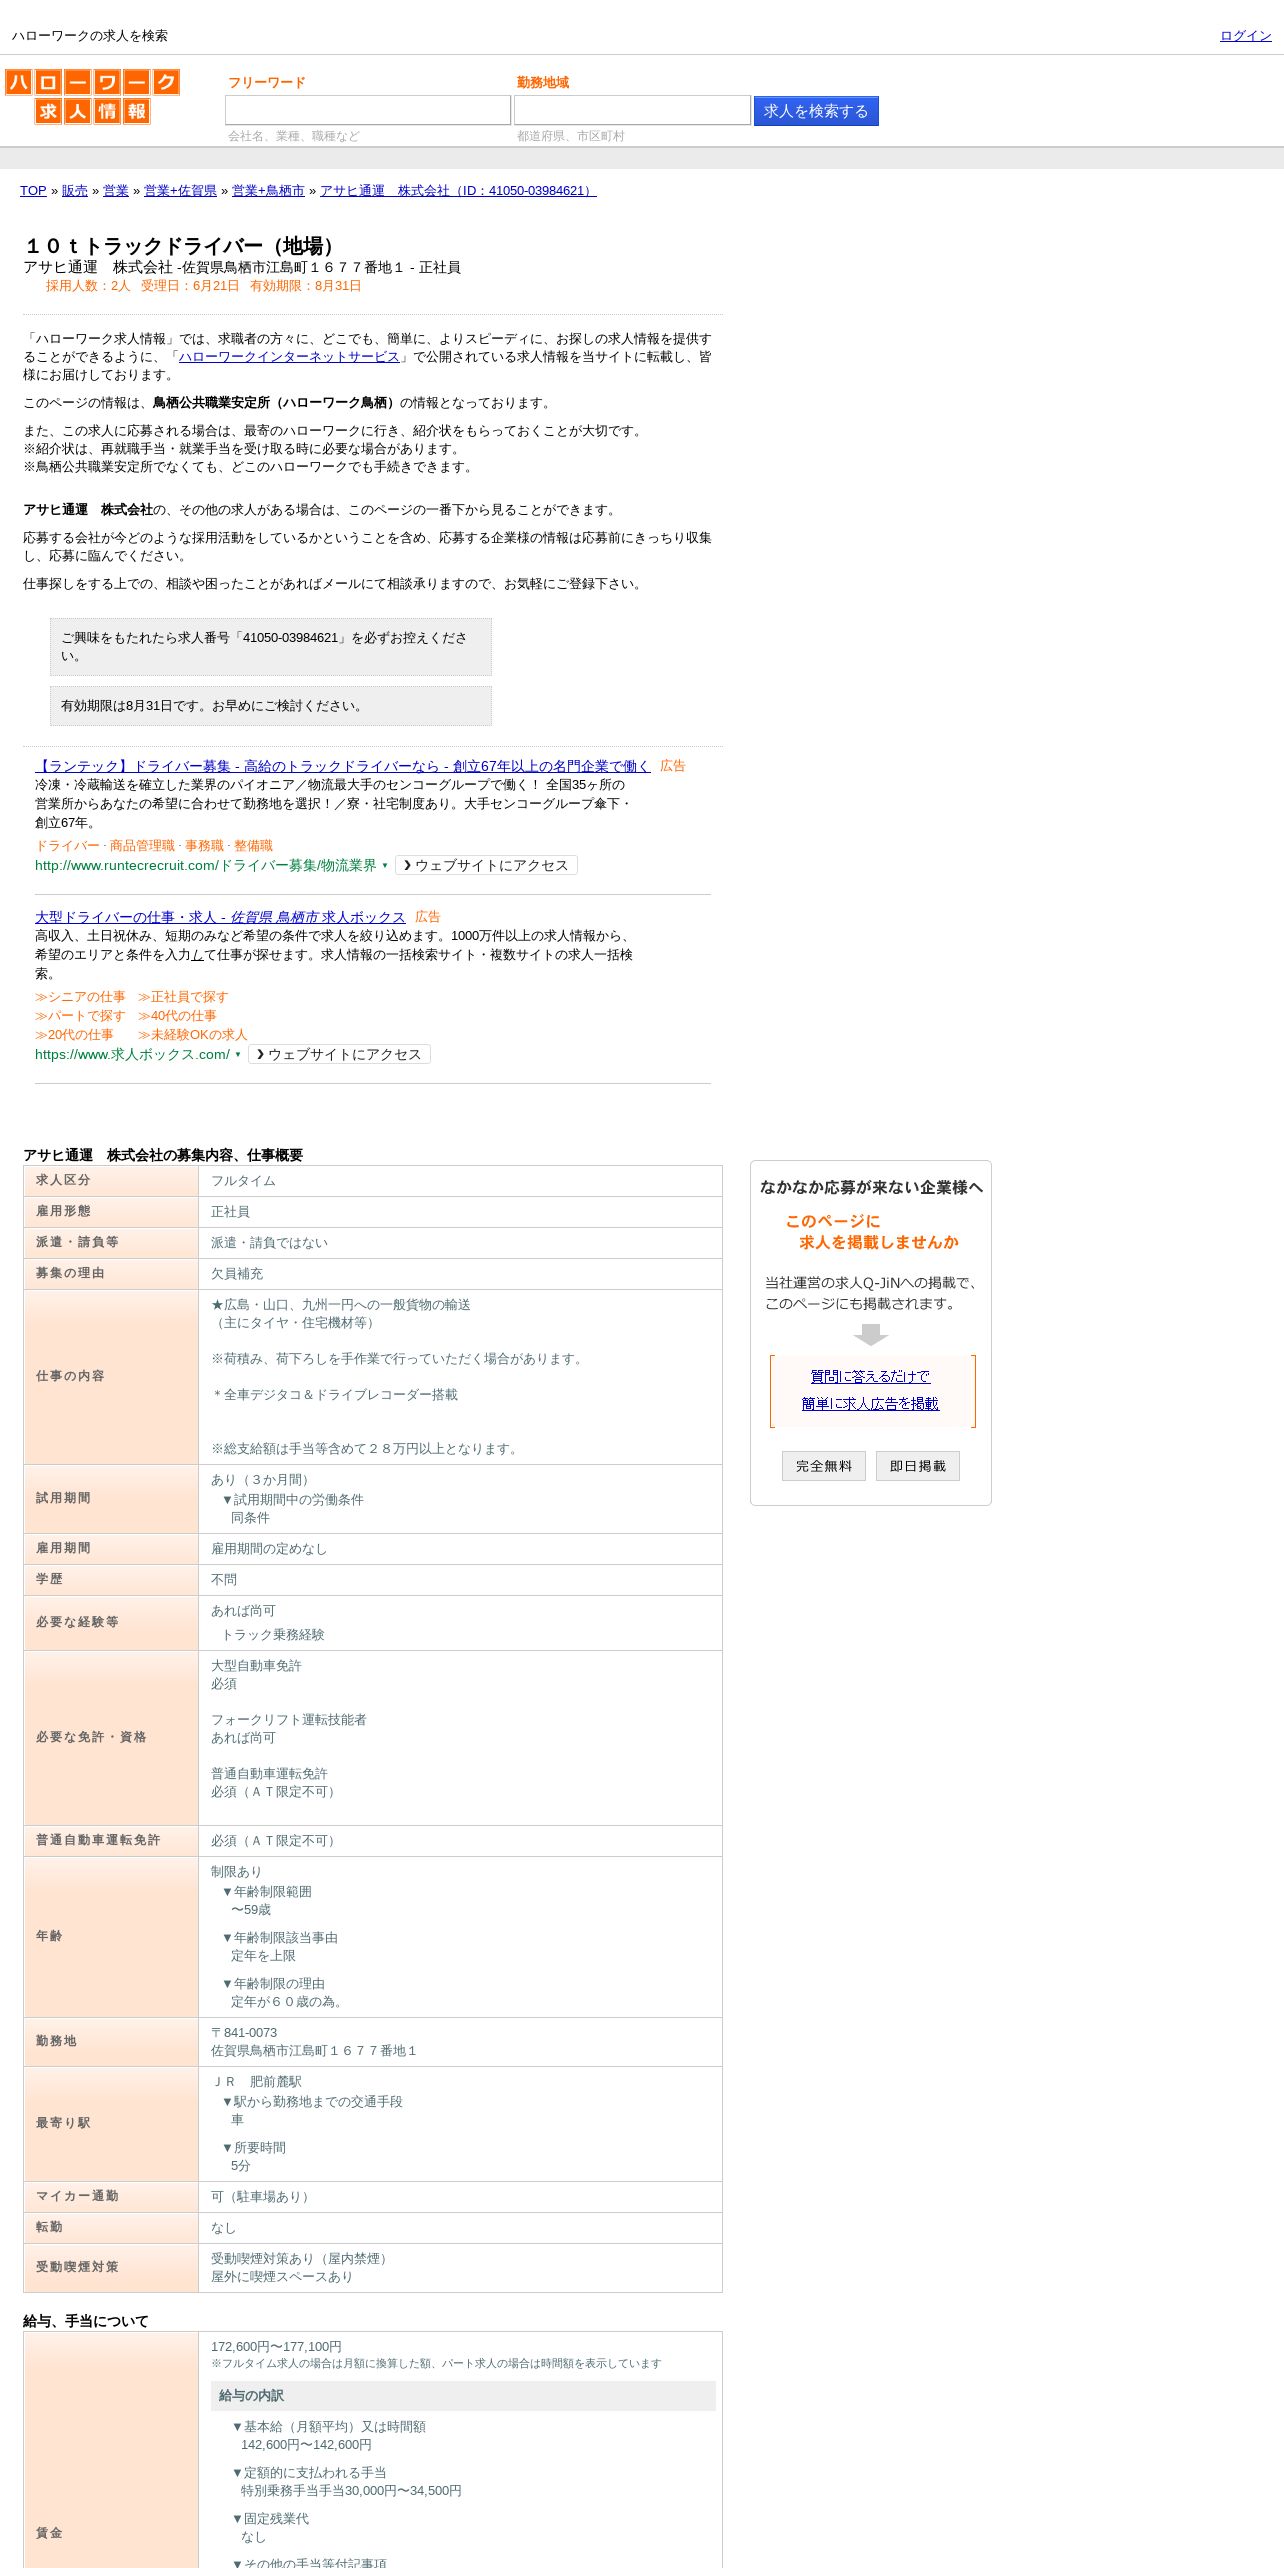The image size is (1284, 2568).
Task: Click the フォークリフト運転技能者 text
Action: pyautogui.click(x=289, y=1720)
